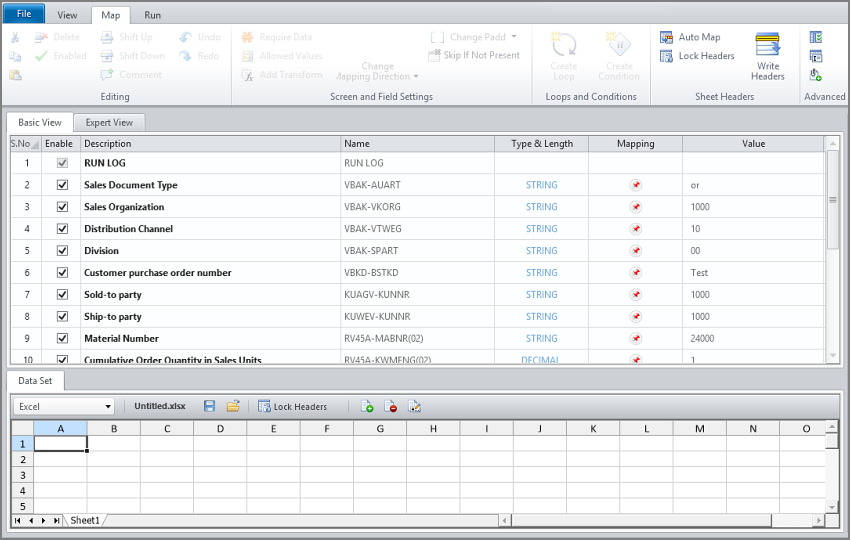Save the Untitled.xlsx data set file

[209, 407]
